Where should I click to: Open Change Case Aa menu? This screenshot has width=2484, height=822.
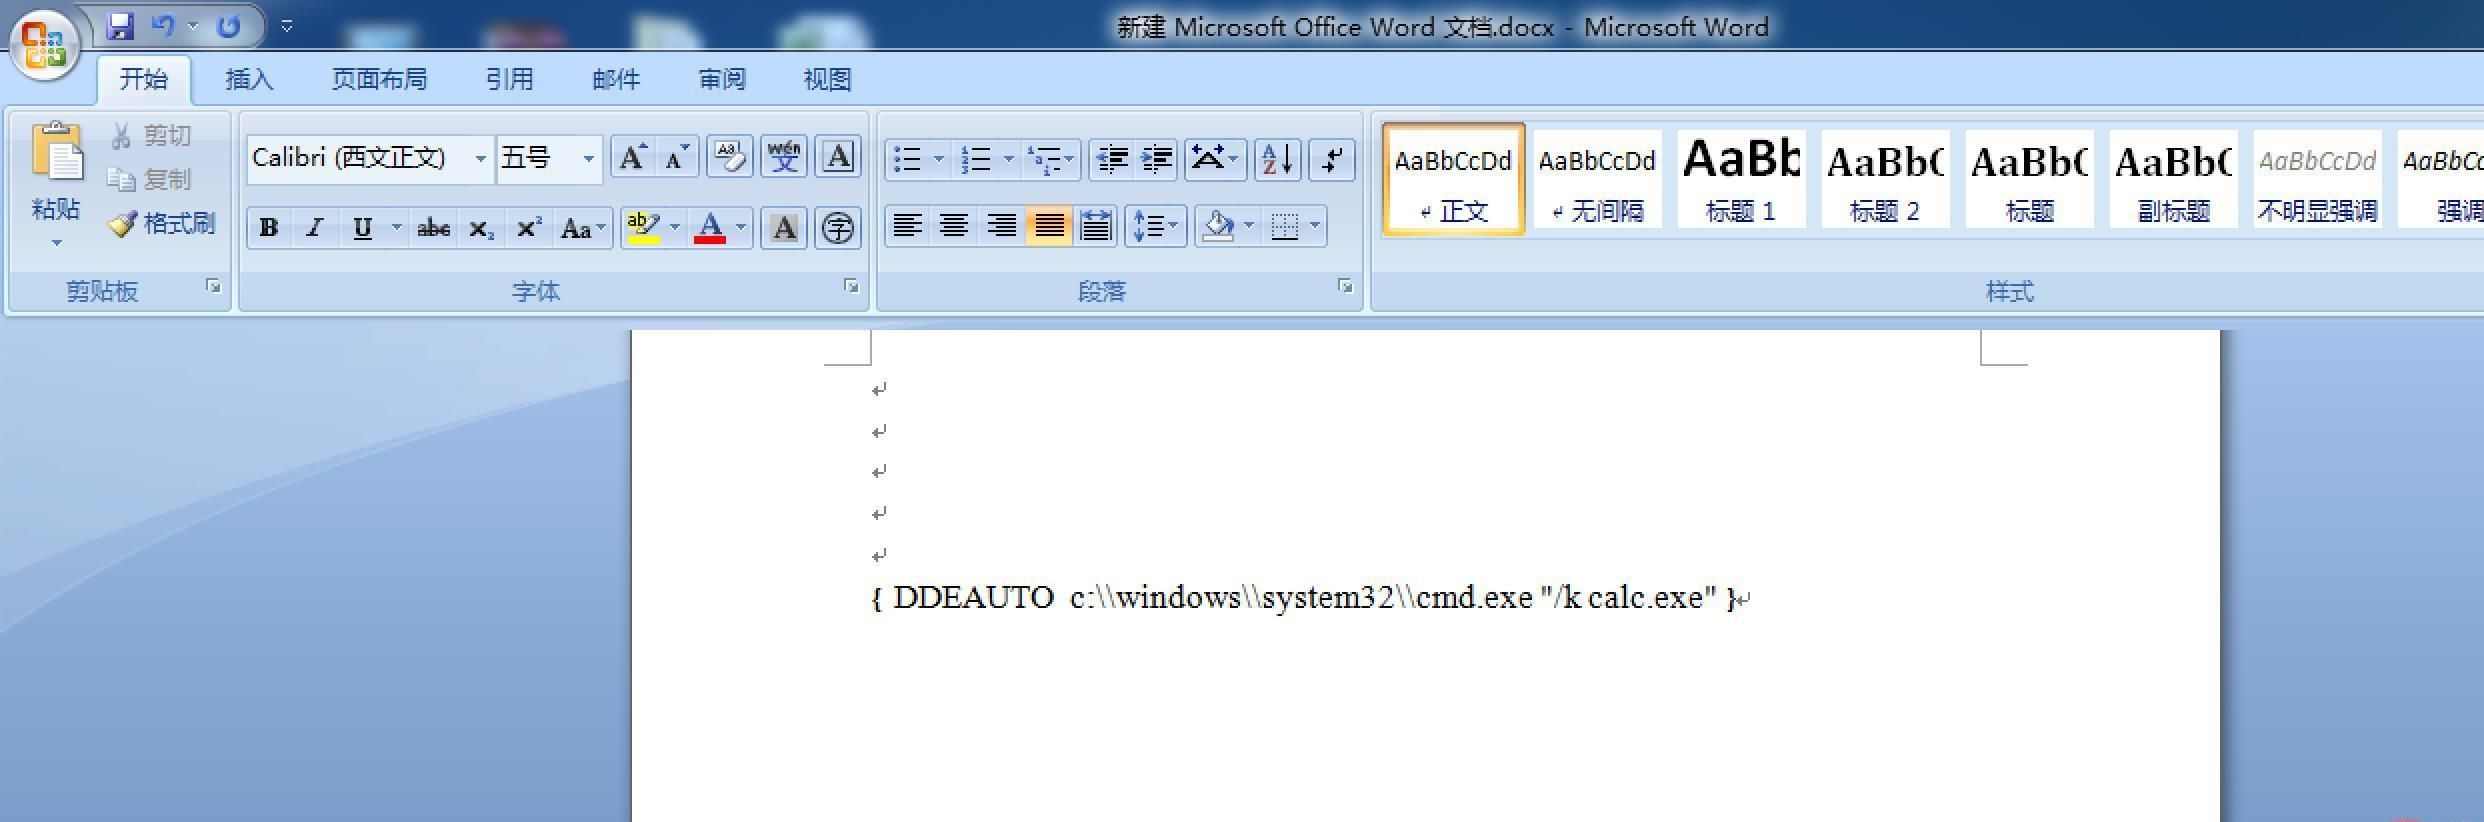582,228
